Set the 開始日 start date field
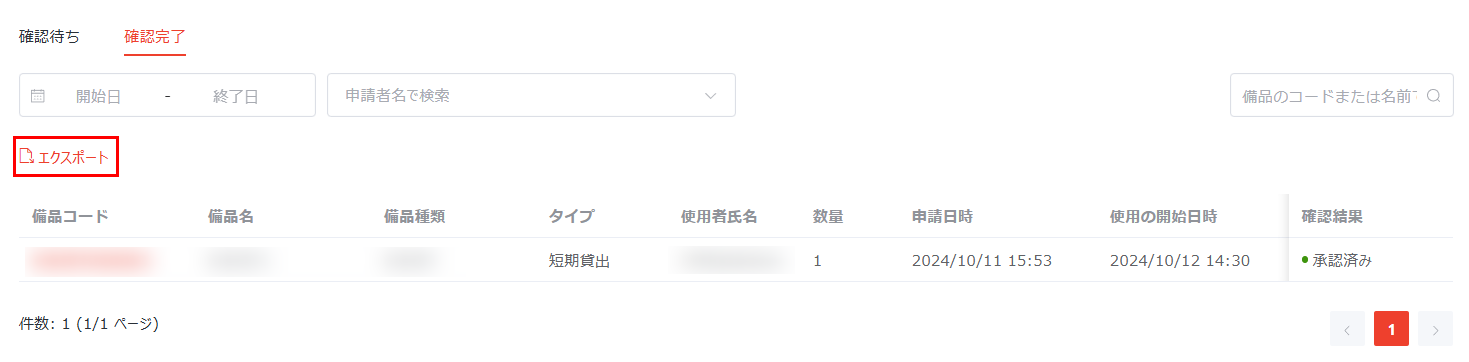1469x362 pixels. (98, 96)
